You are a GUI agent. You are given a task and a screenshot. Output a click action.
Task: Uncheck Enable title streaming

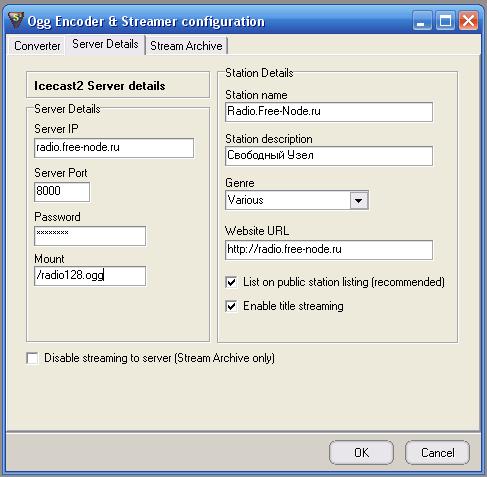coord(231,306)
